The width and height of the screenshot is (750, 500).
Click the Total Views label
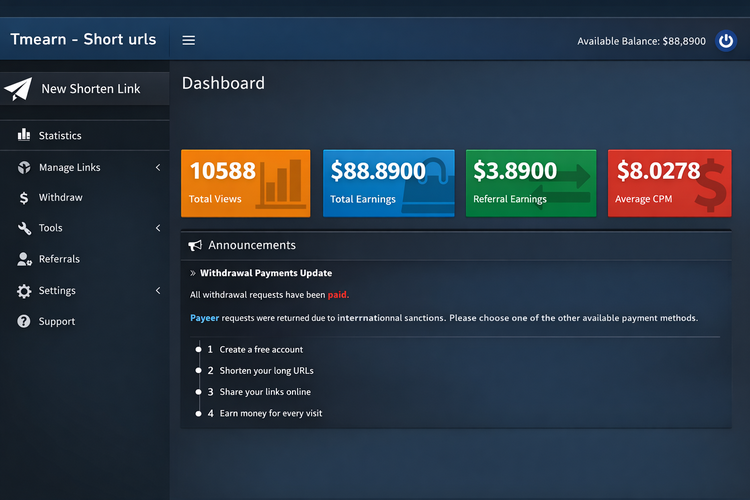[215, 199]
